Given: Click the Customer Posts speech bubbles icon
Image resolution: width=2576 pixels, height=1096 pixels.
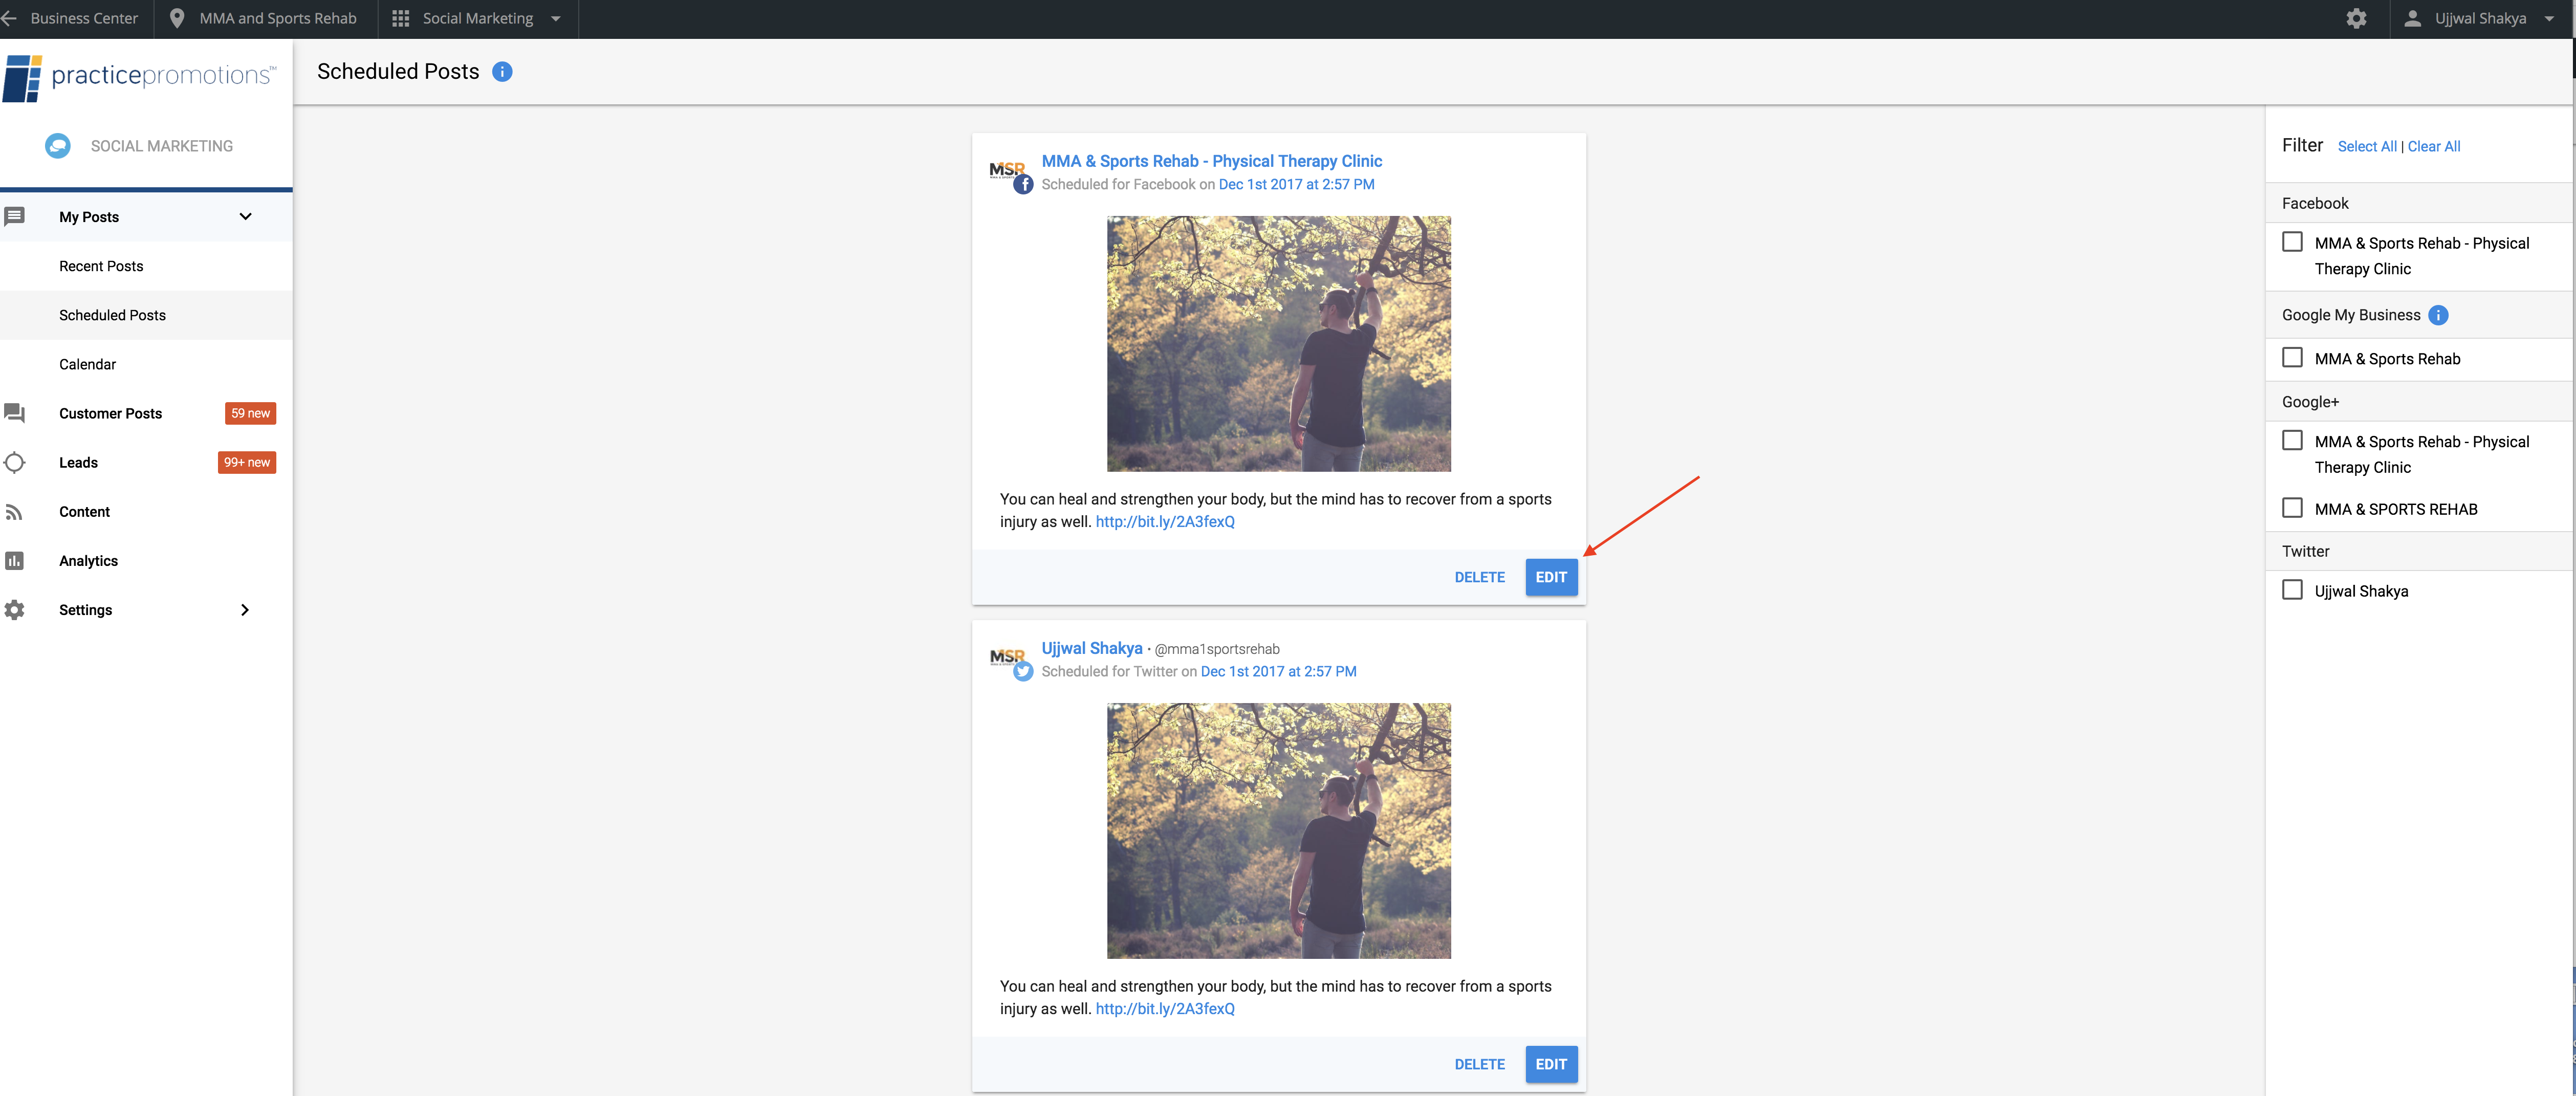Looking at the screenshot, I should (x=14, y=413).
